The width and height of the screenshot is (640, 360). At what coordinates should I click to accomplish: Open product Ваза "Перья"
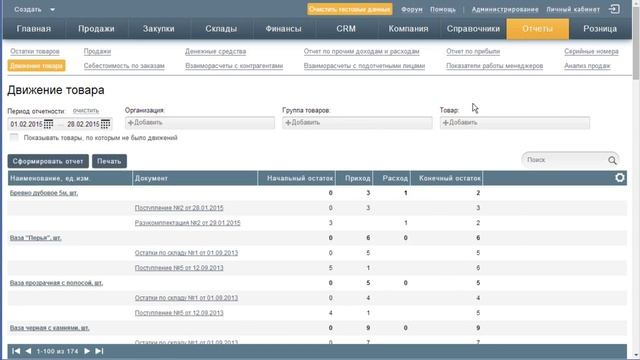point(36,238)
